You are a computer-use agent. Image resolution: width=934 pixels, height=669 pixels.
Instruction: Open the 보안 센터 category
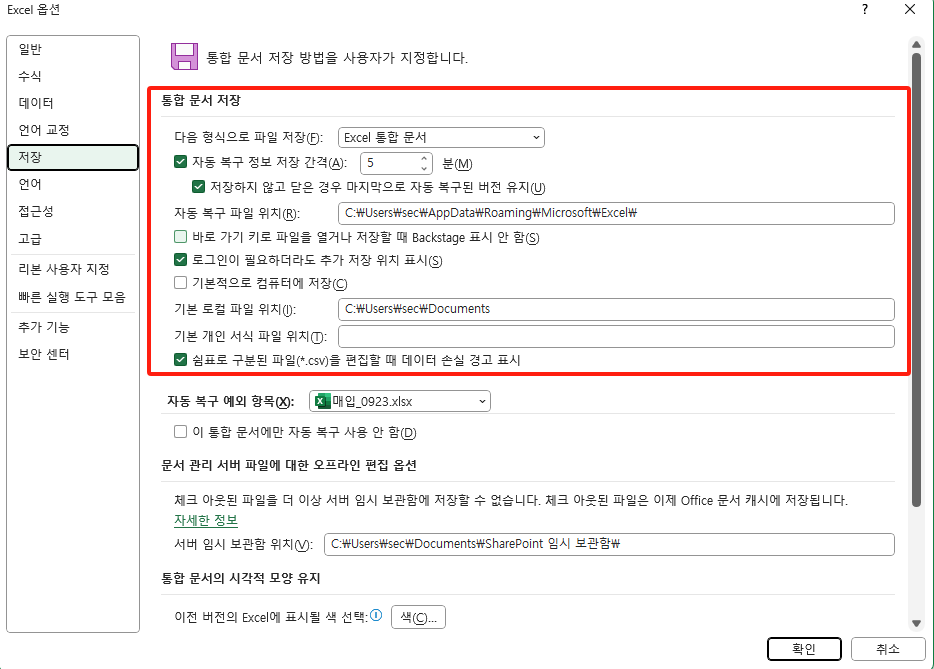tap(73, 354)
